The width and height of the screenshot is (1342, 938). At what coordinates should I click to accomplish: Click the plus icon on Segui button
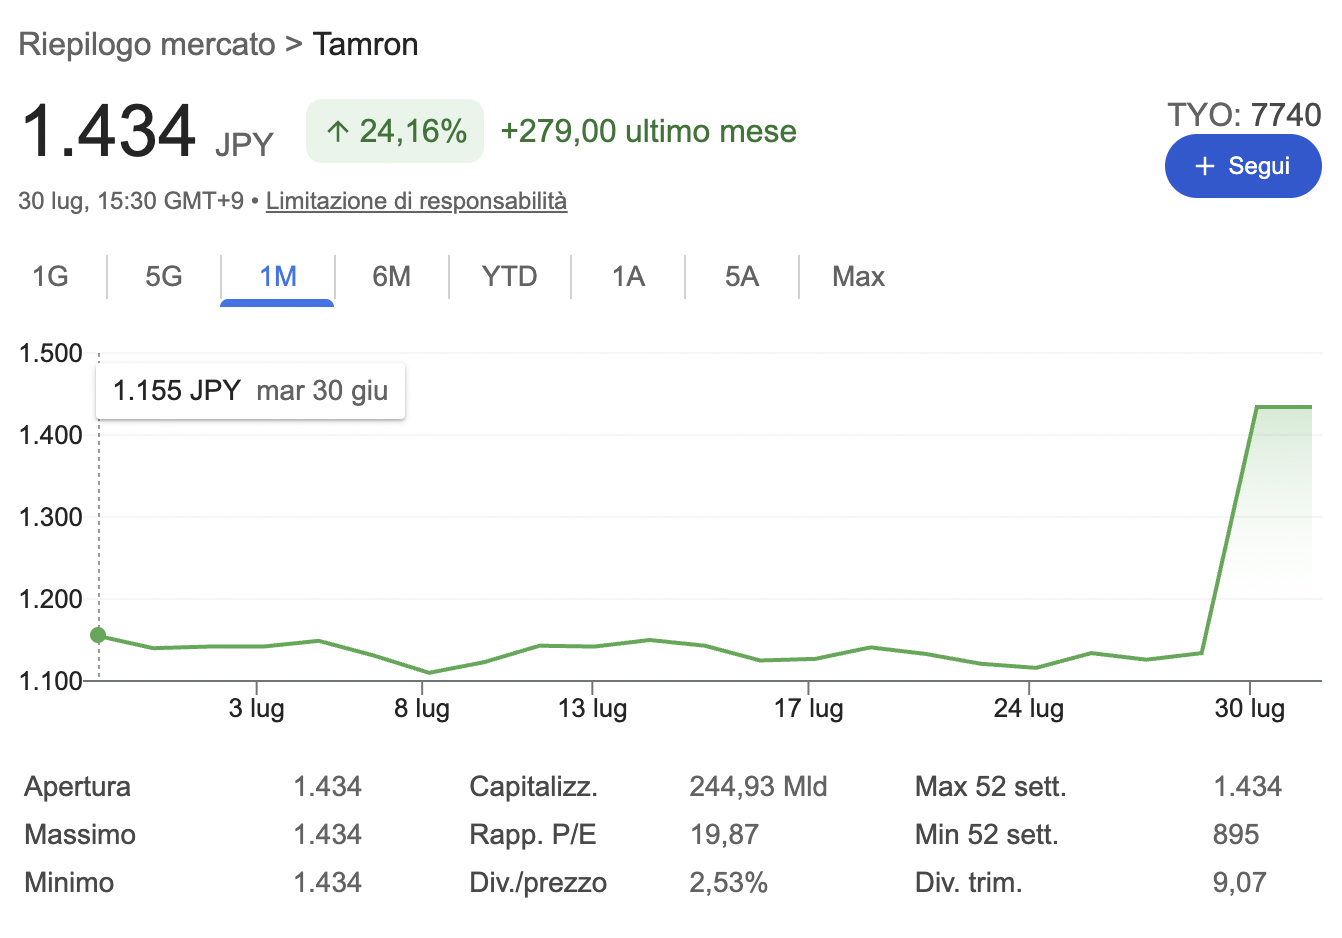(1204, 166)
